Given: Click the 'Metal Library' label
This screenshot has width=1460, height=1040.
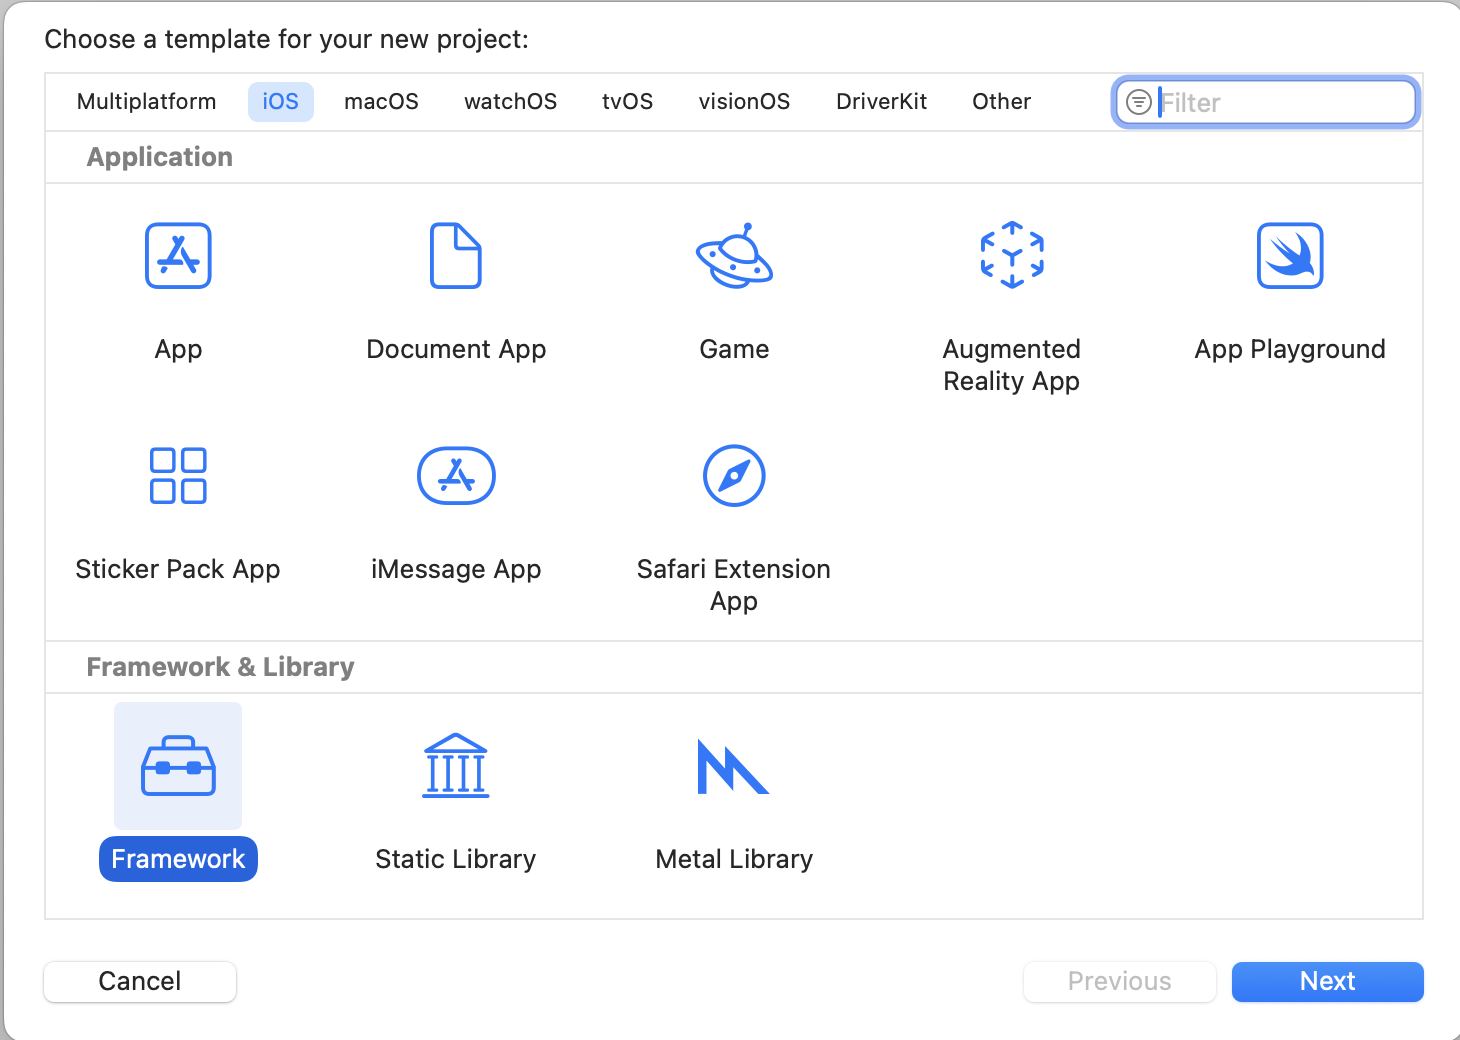Looking at the screenshot, I should (734, 859).
